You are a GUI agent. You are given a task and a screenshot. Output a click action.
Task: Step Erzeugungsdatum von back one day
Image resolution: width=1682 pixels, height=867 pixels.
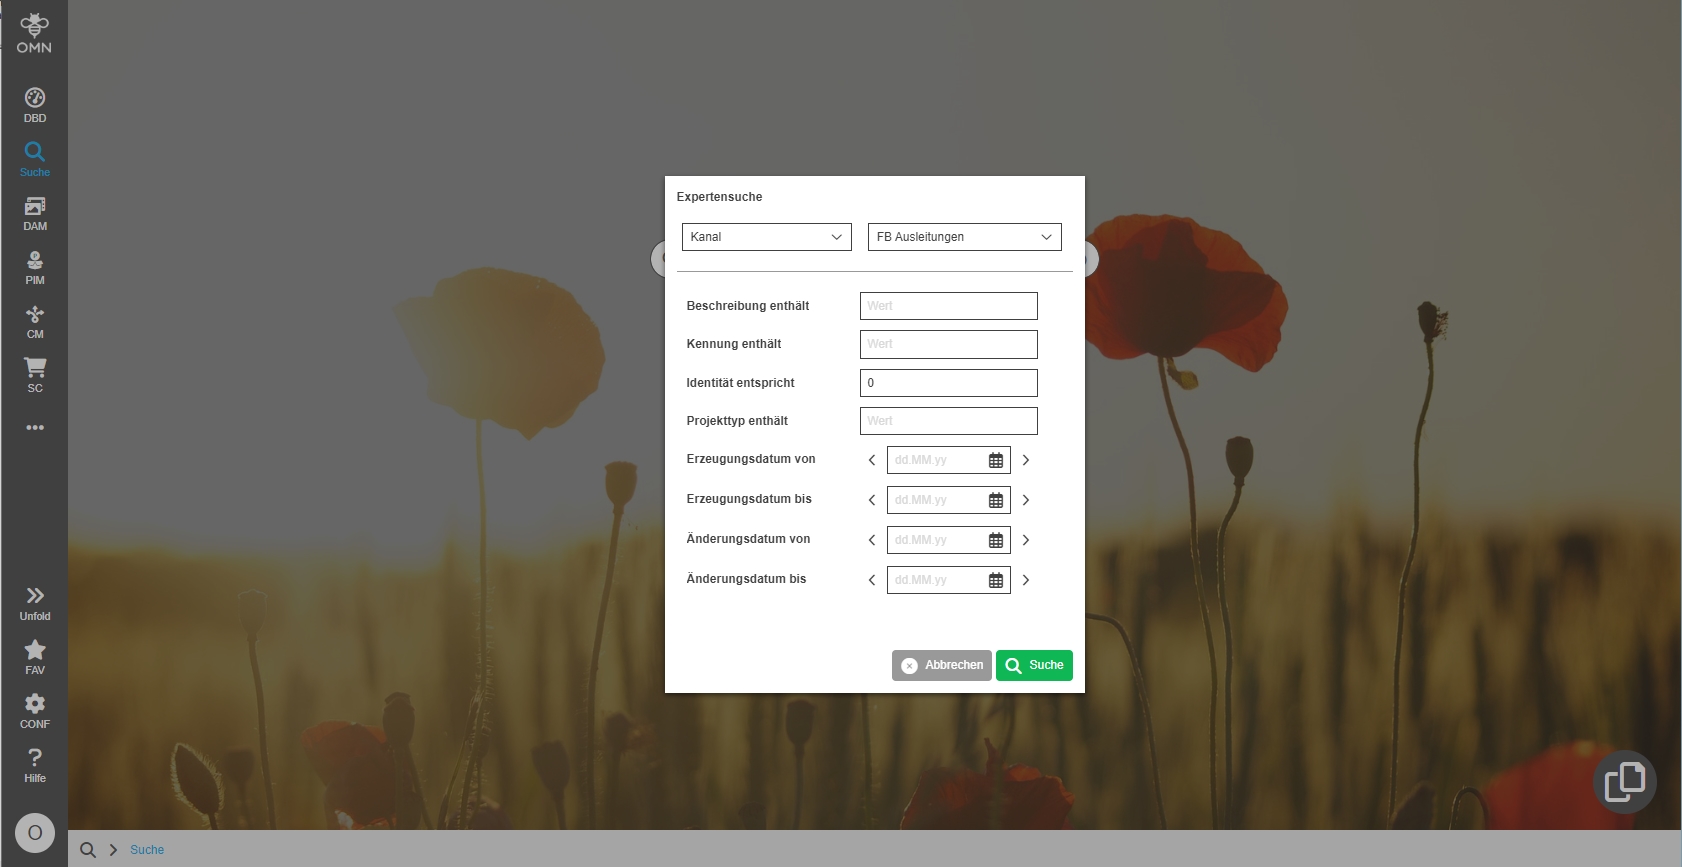(872, 460)
